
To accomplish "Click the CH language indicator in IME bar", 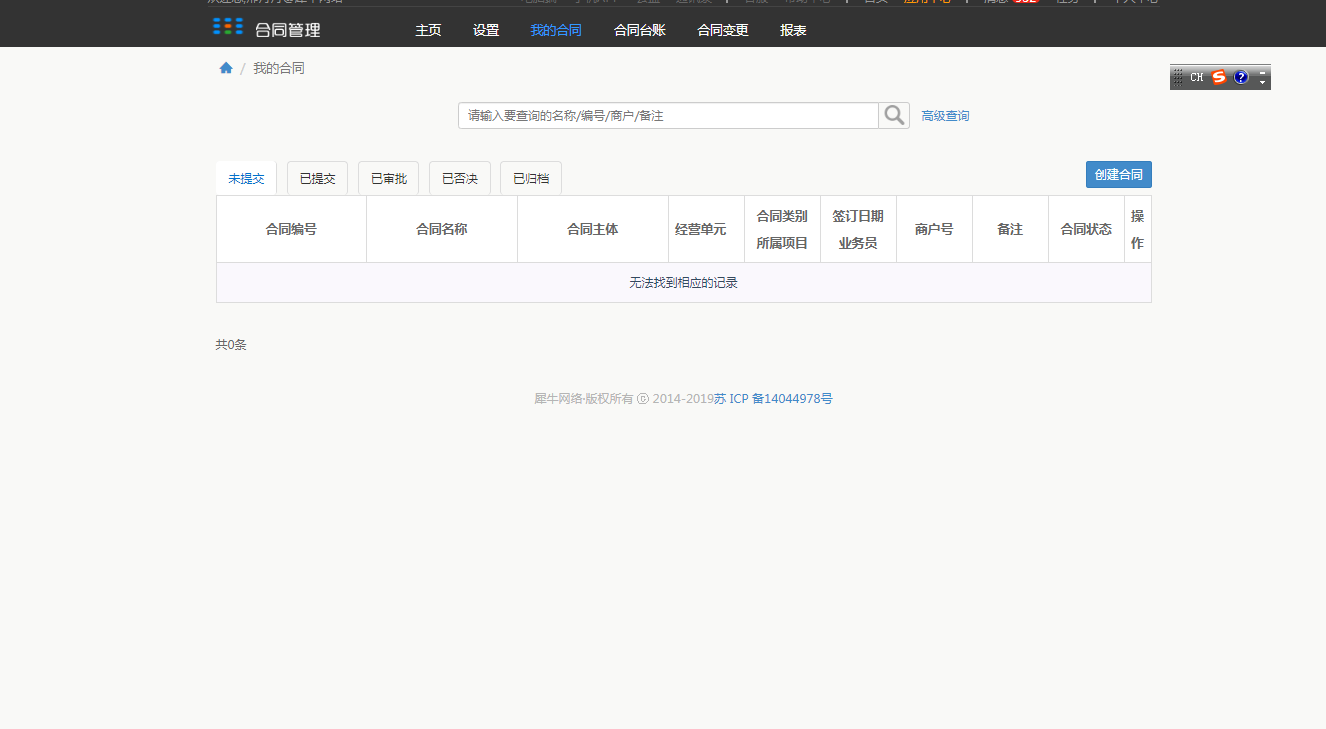I will 1196,77.
